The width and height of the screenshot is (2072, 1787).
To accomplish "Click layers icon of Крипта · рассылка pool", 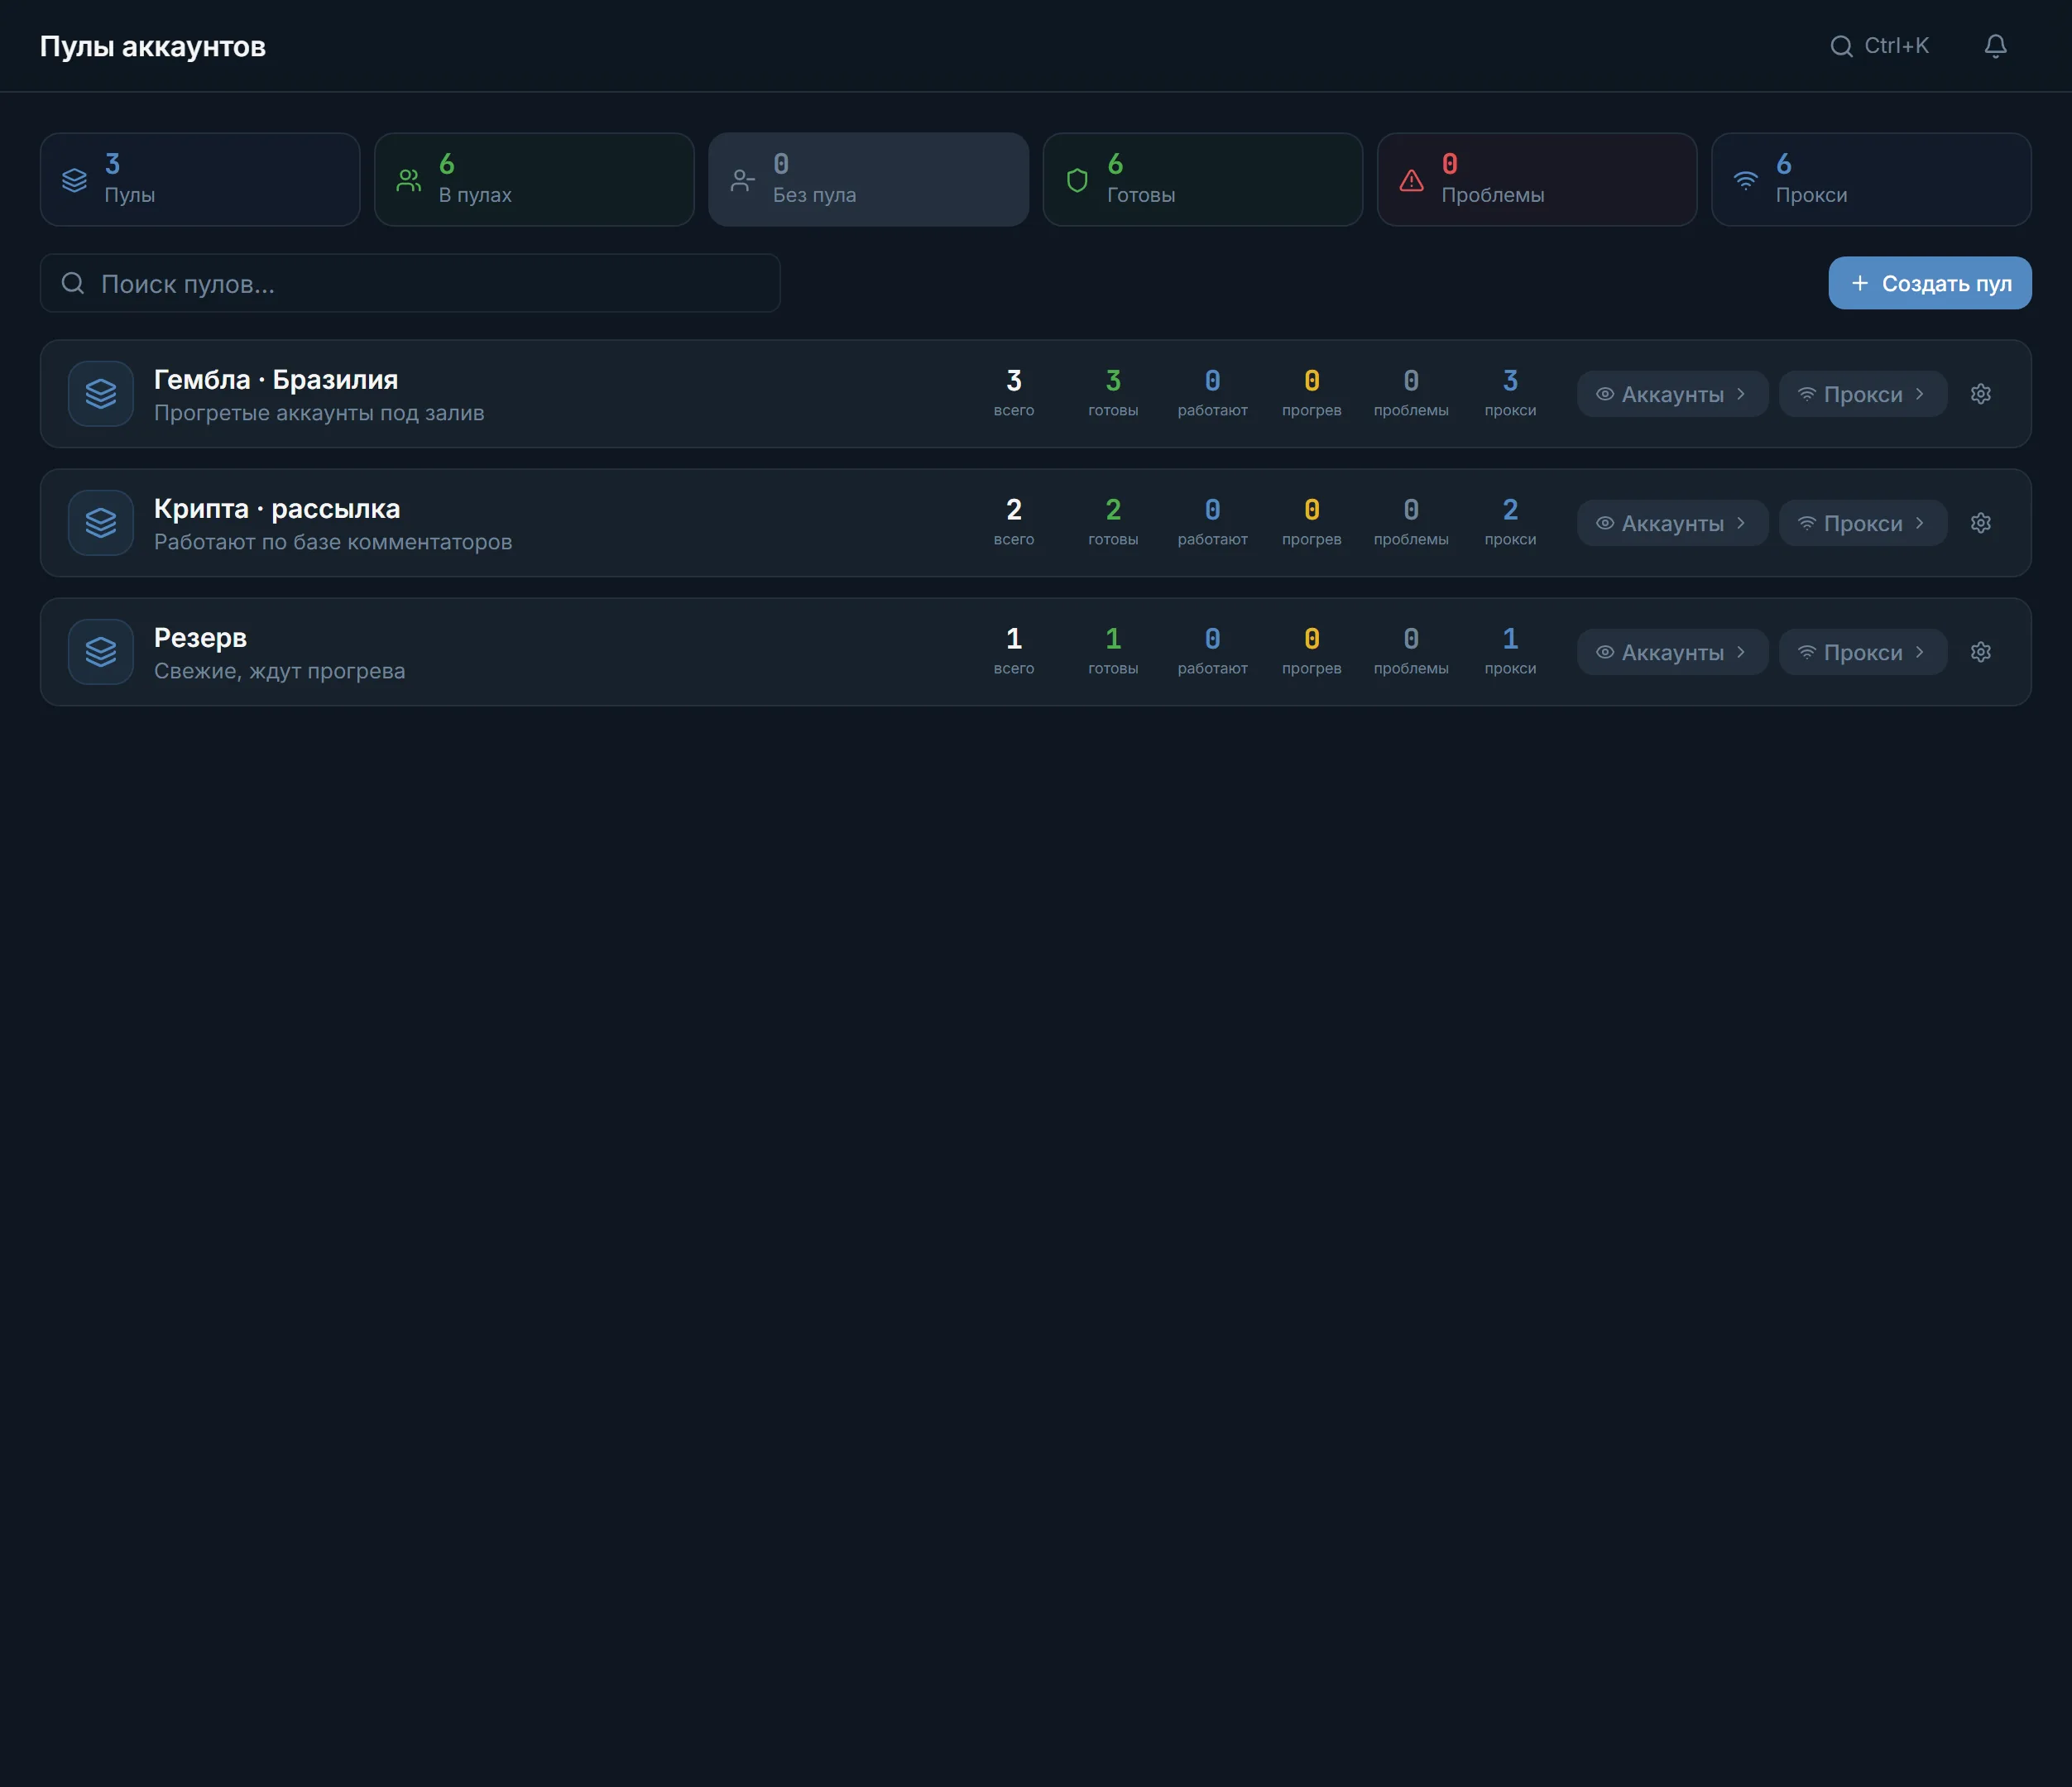I will point(101,523).
